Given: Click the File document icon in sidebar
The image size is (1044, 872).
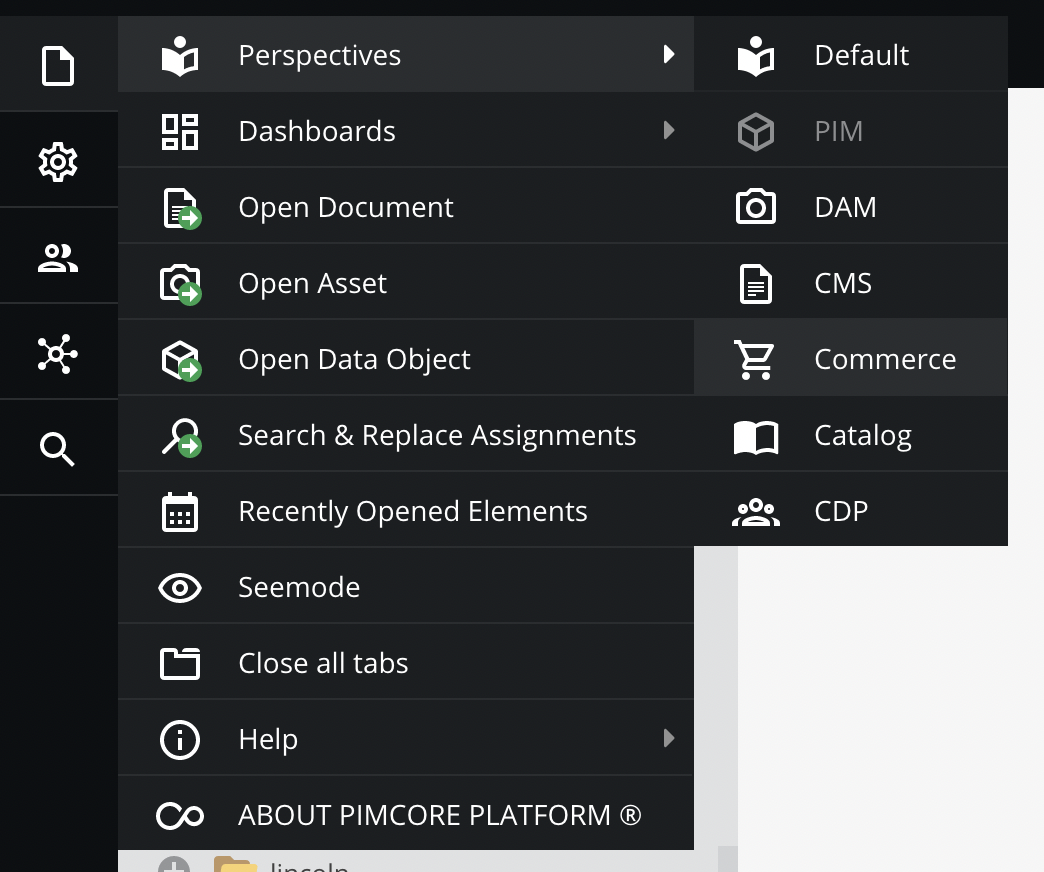Looking at the screenshot, I should pyautogui.click(x=57, y=66).
